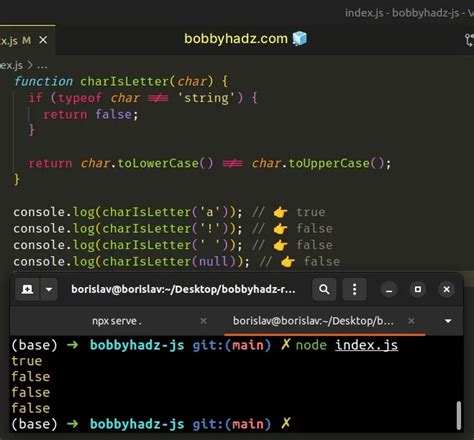This screenshot has width=474, height=440.
Task: Click the terminal window title text
Action: click(183, 289)
